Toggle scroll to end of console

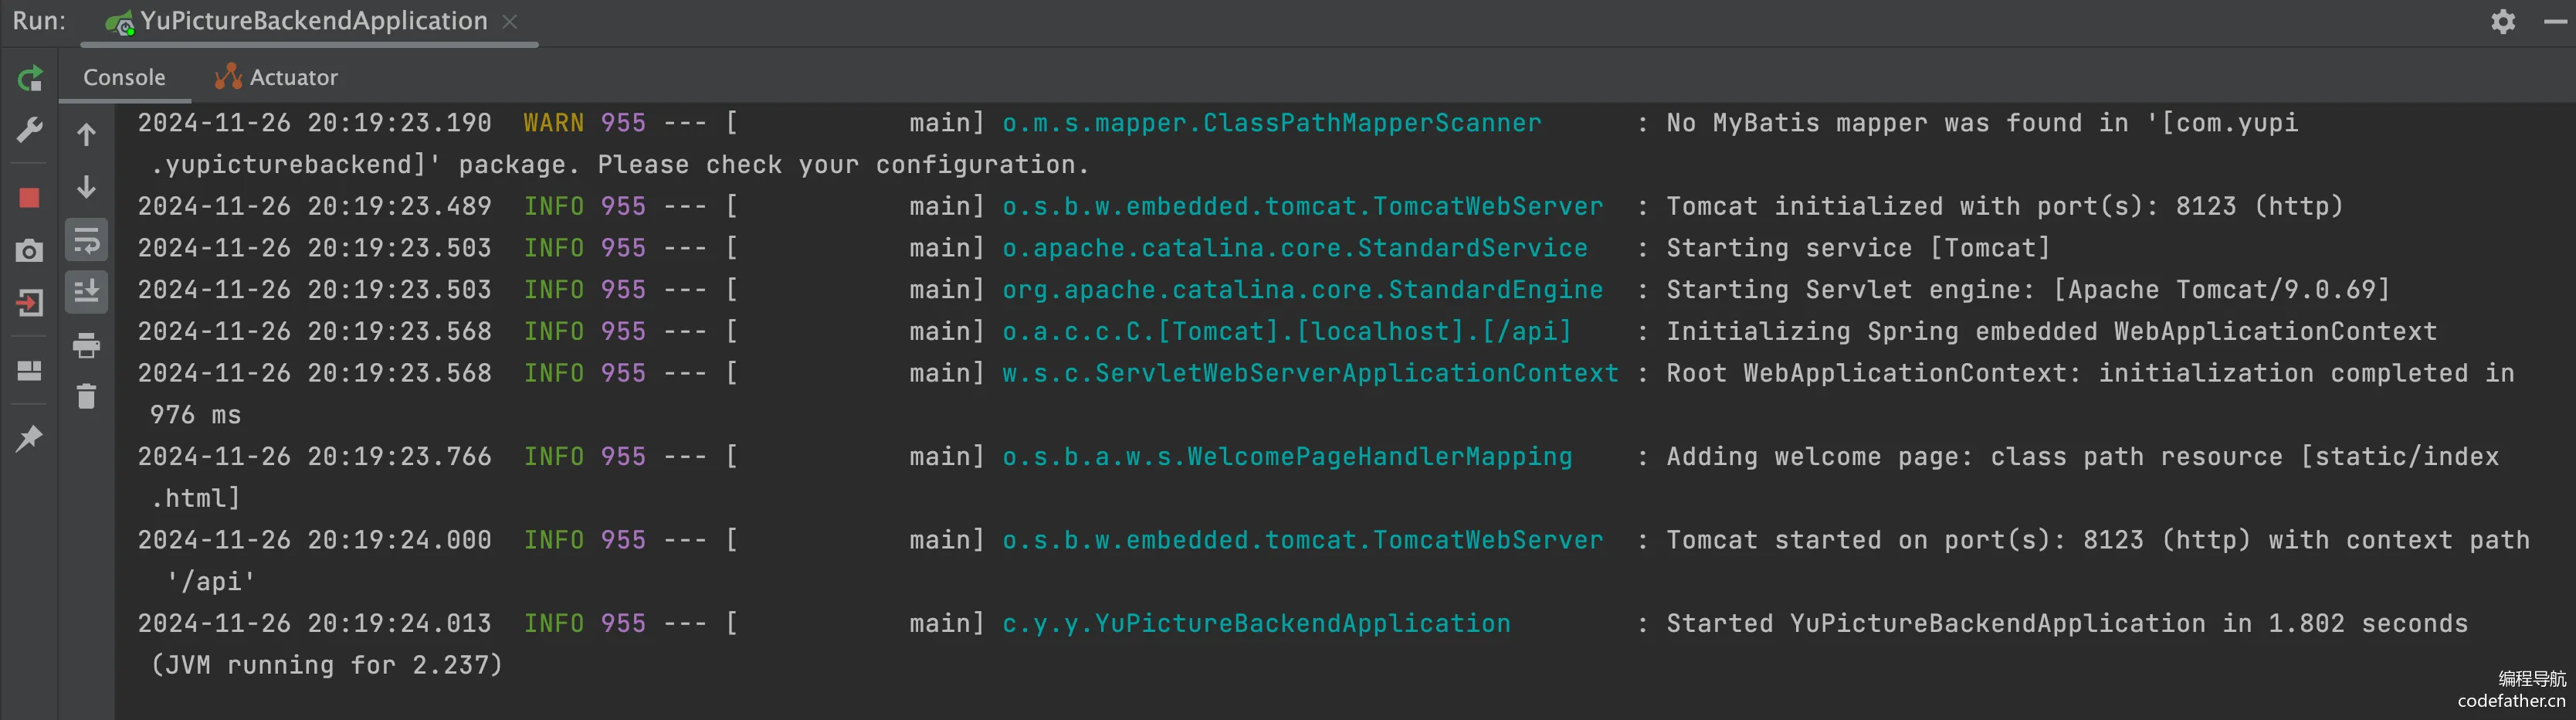pyautogui.click(x=87, y=292)
